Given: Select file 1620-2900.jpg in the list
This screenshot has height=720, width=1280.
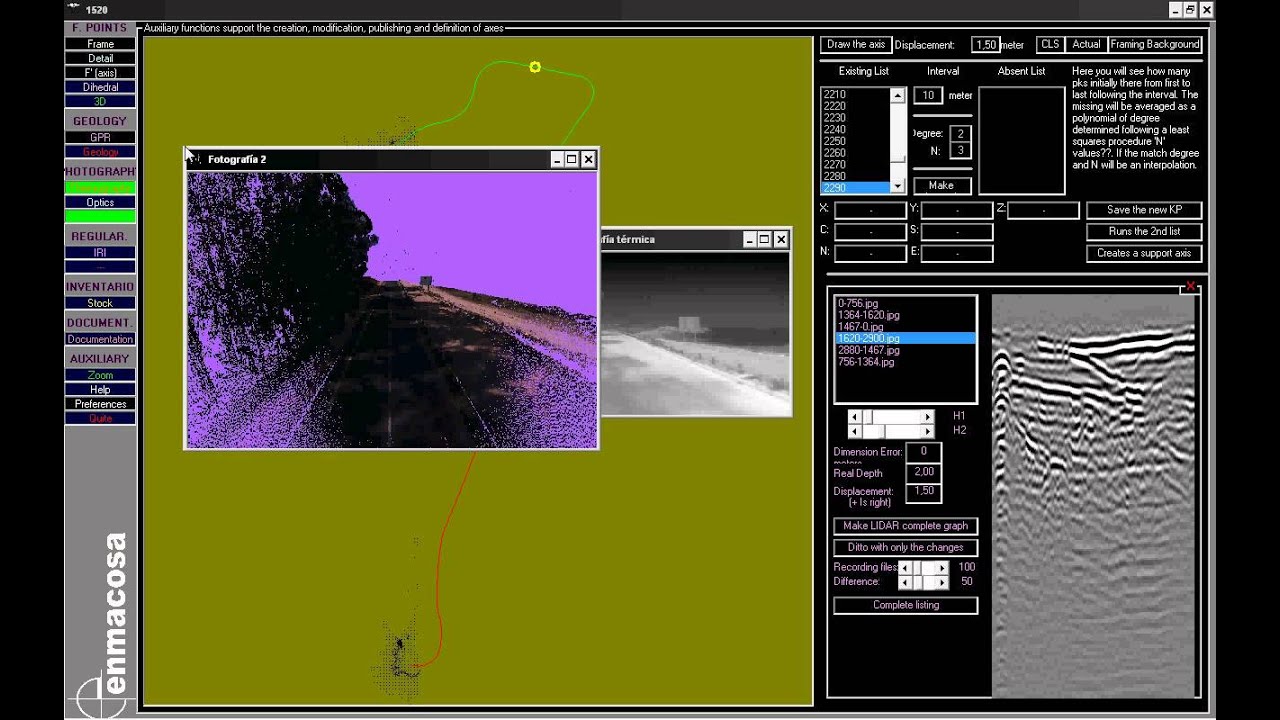Looking at the screenshot, I should [x=905, y=339].
